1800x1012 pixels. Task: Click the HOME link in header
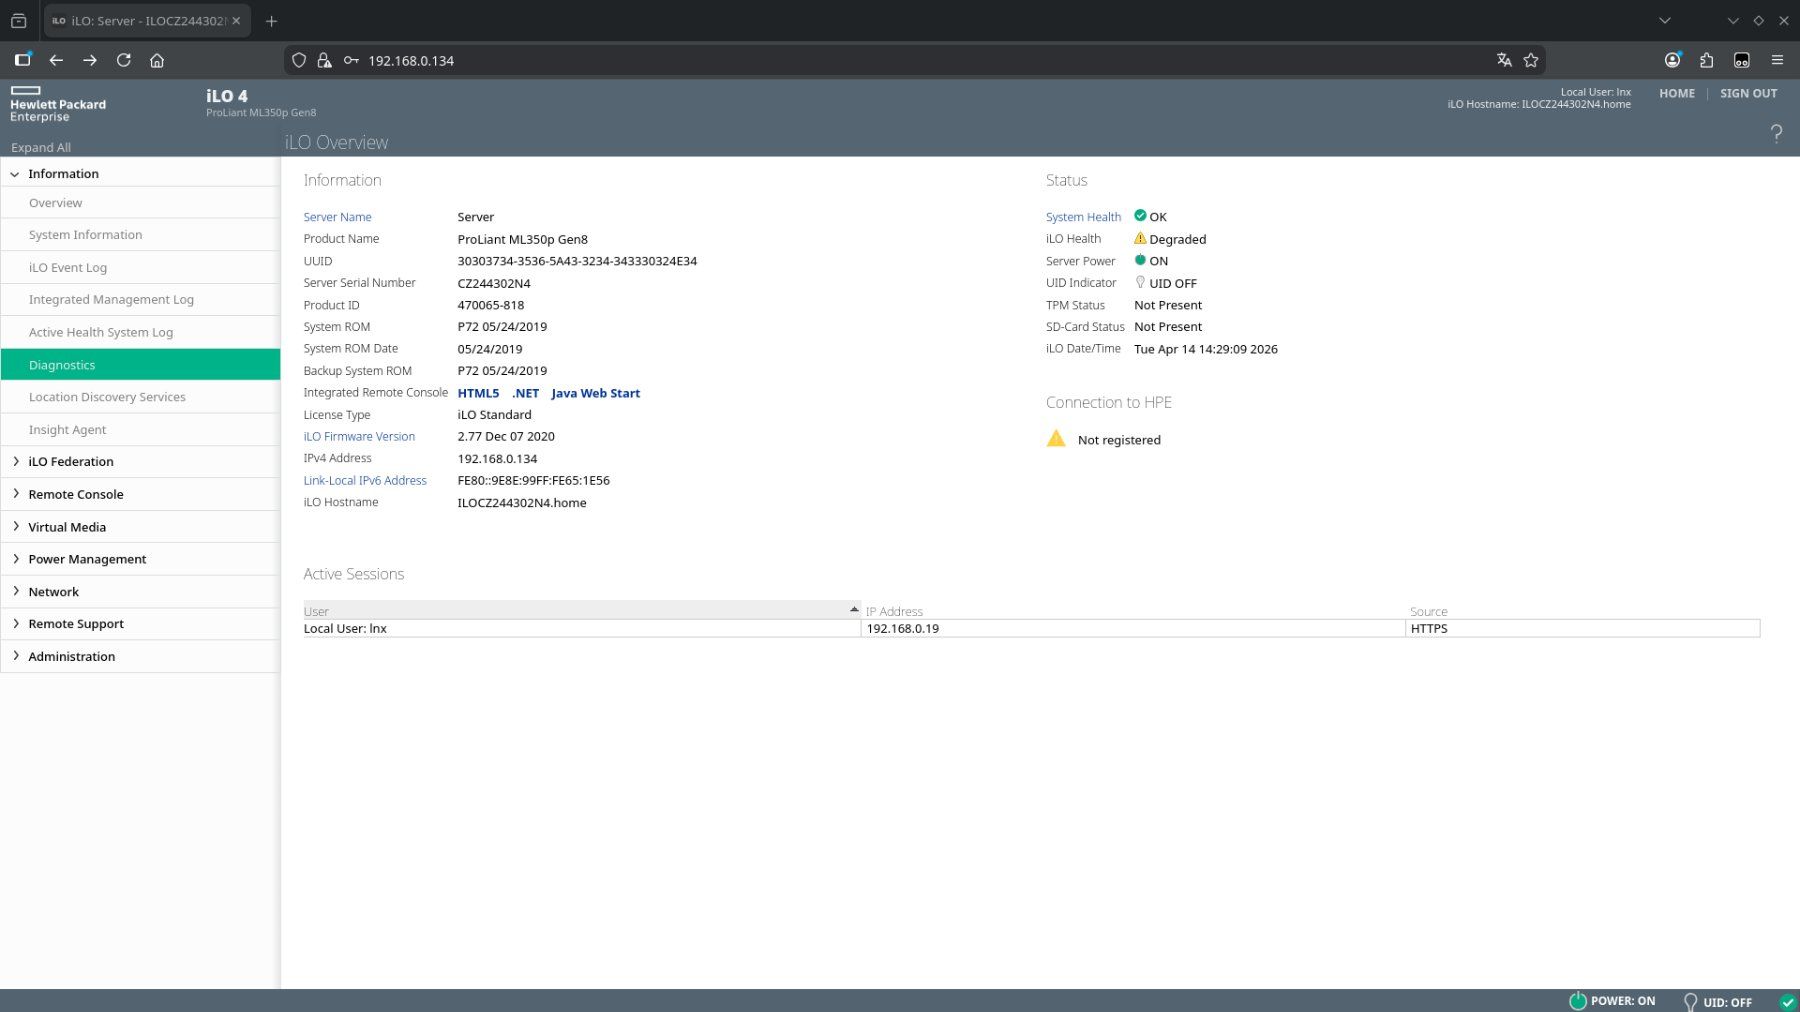(x=1677, y=93)
